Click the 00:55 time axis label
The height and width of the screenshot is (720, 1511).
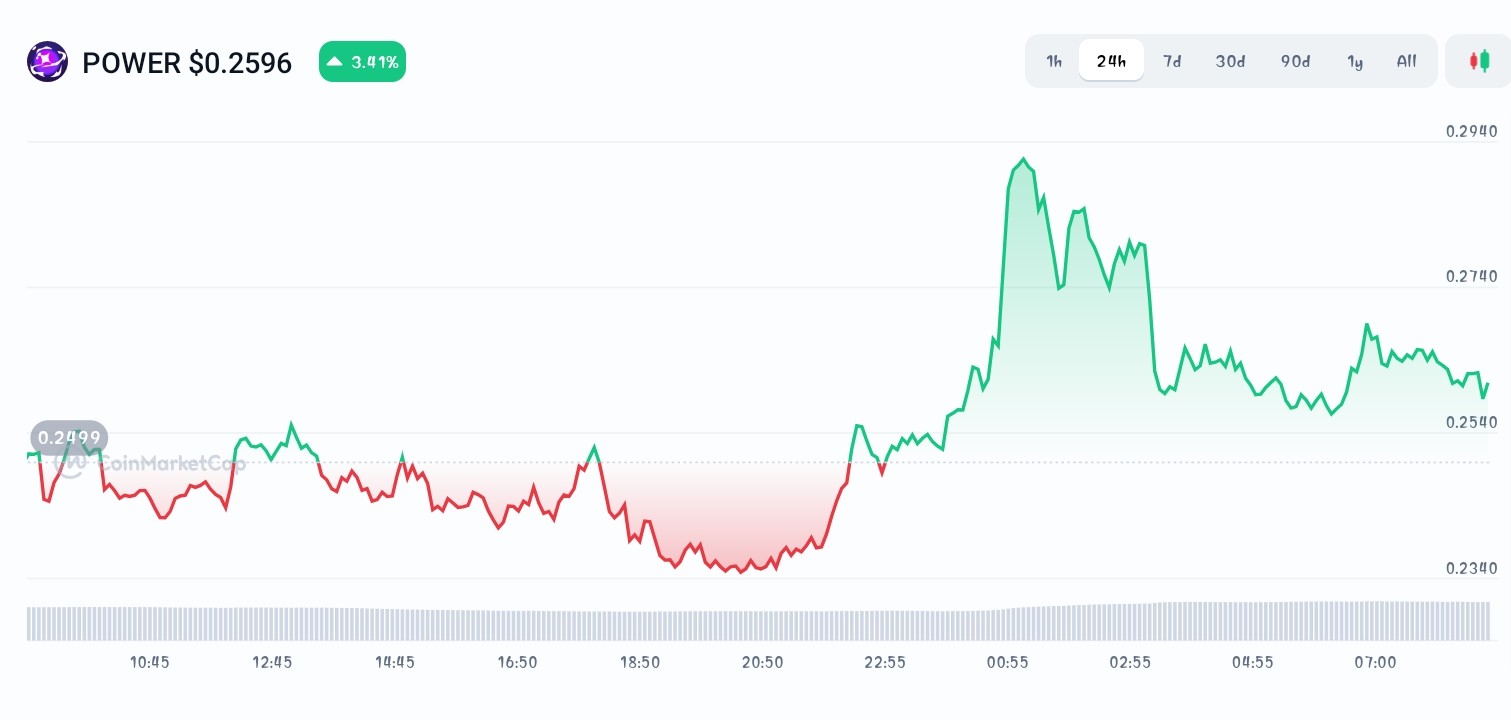pos(1007,662)
